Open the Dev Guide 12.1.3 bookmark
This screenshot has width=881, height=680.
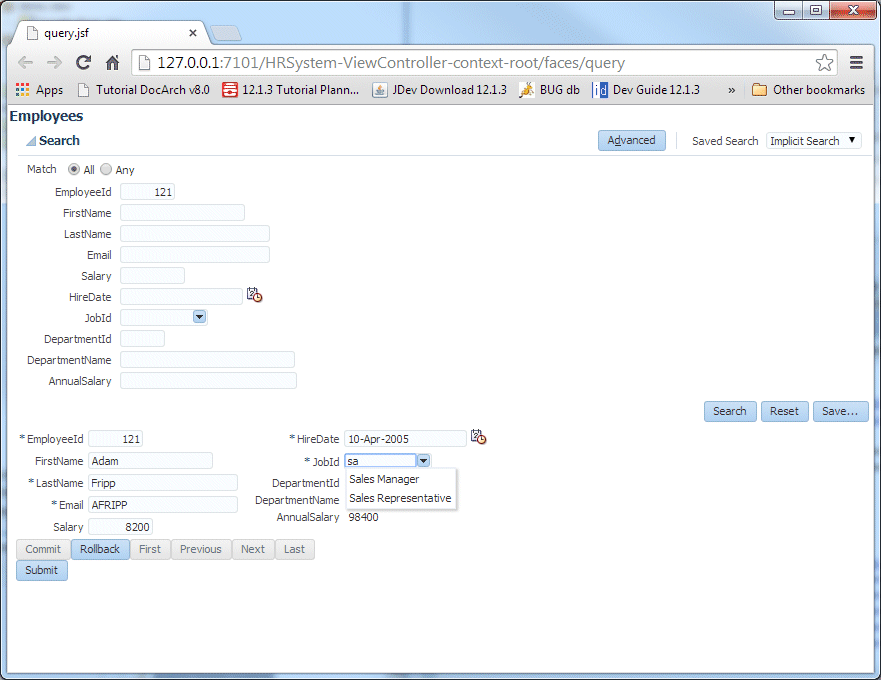pos(646,90)
